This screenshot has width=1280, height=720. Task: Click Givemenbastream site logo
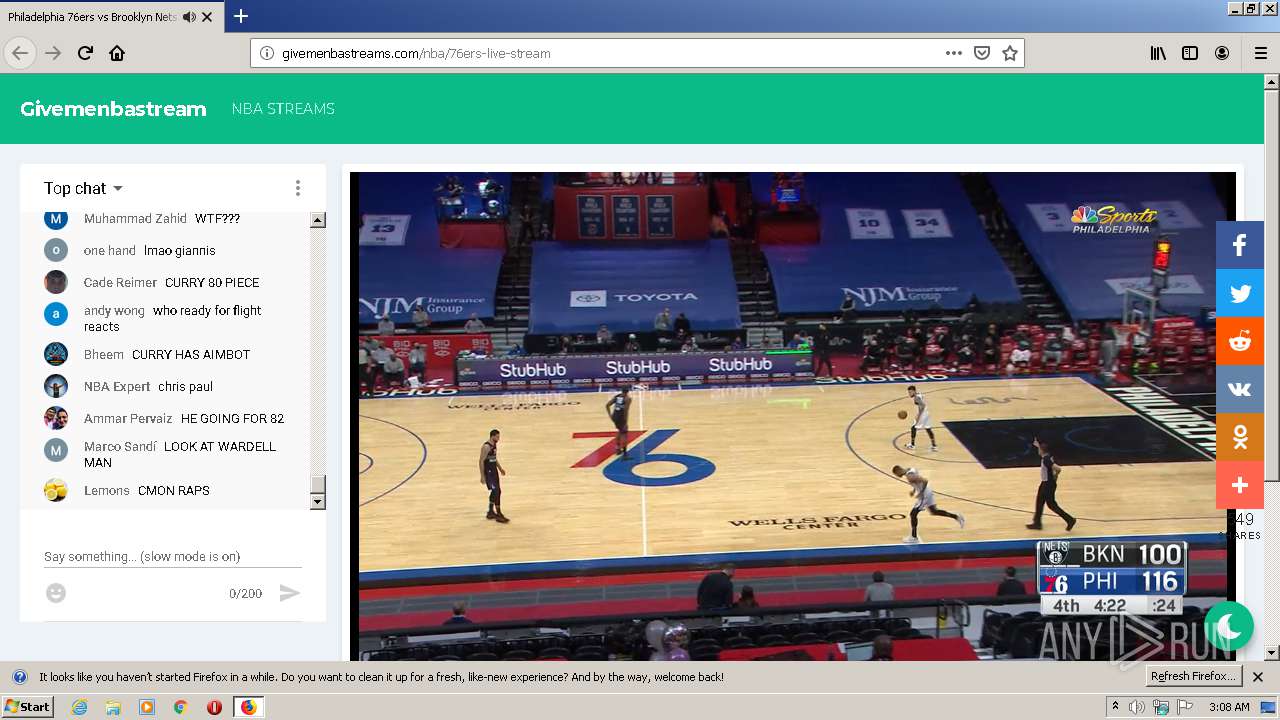[113, 109]
